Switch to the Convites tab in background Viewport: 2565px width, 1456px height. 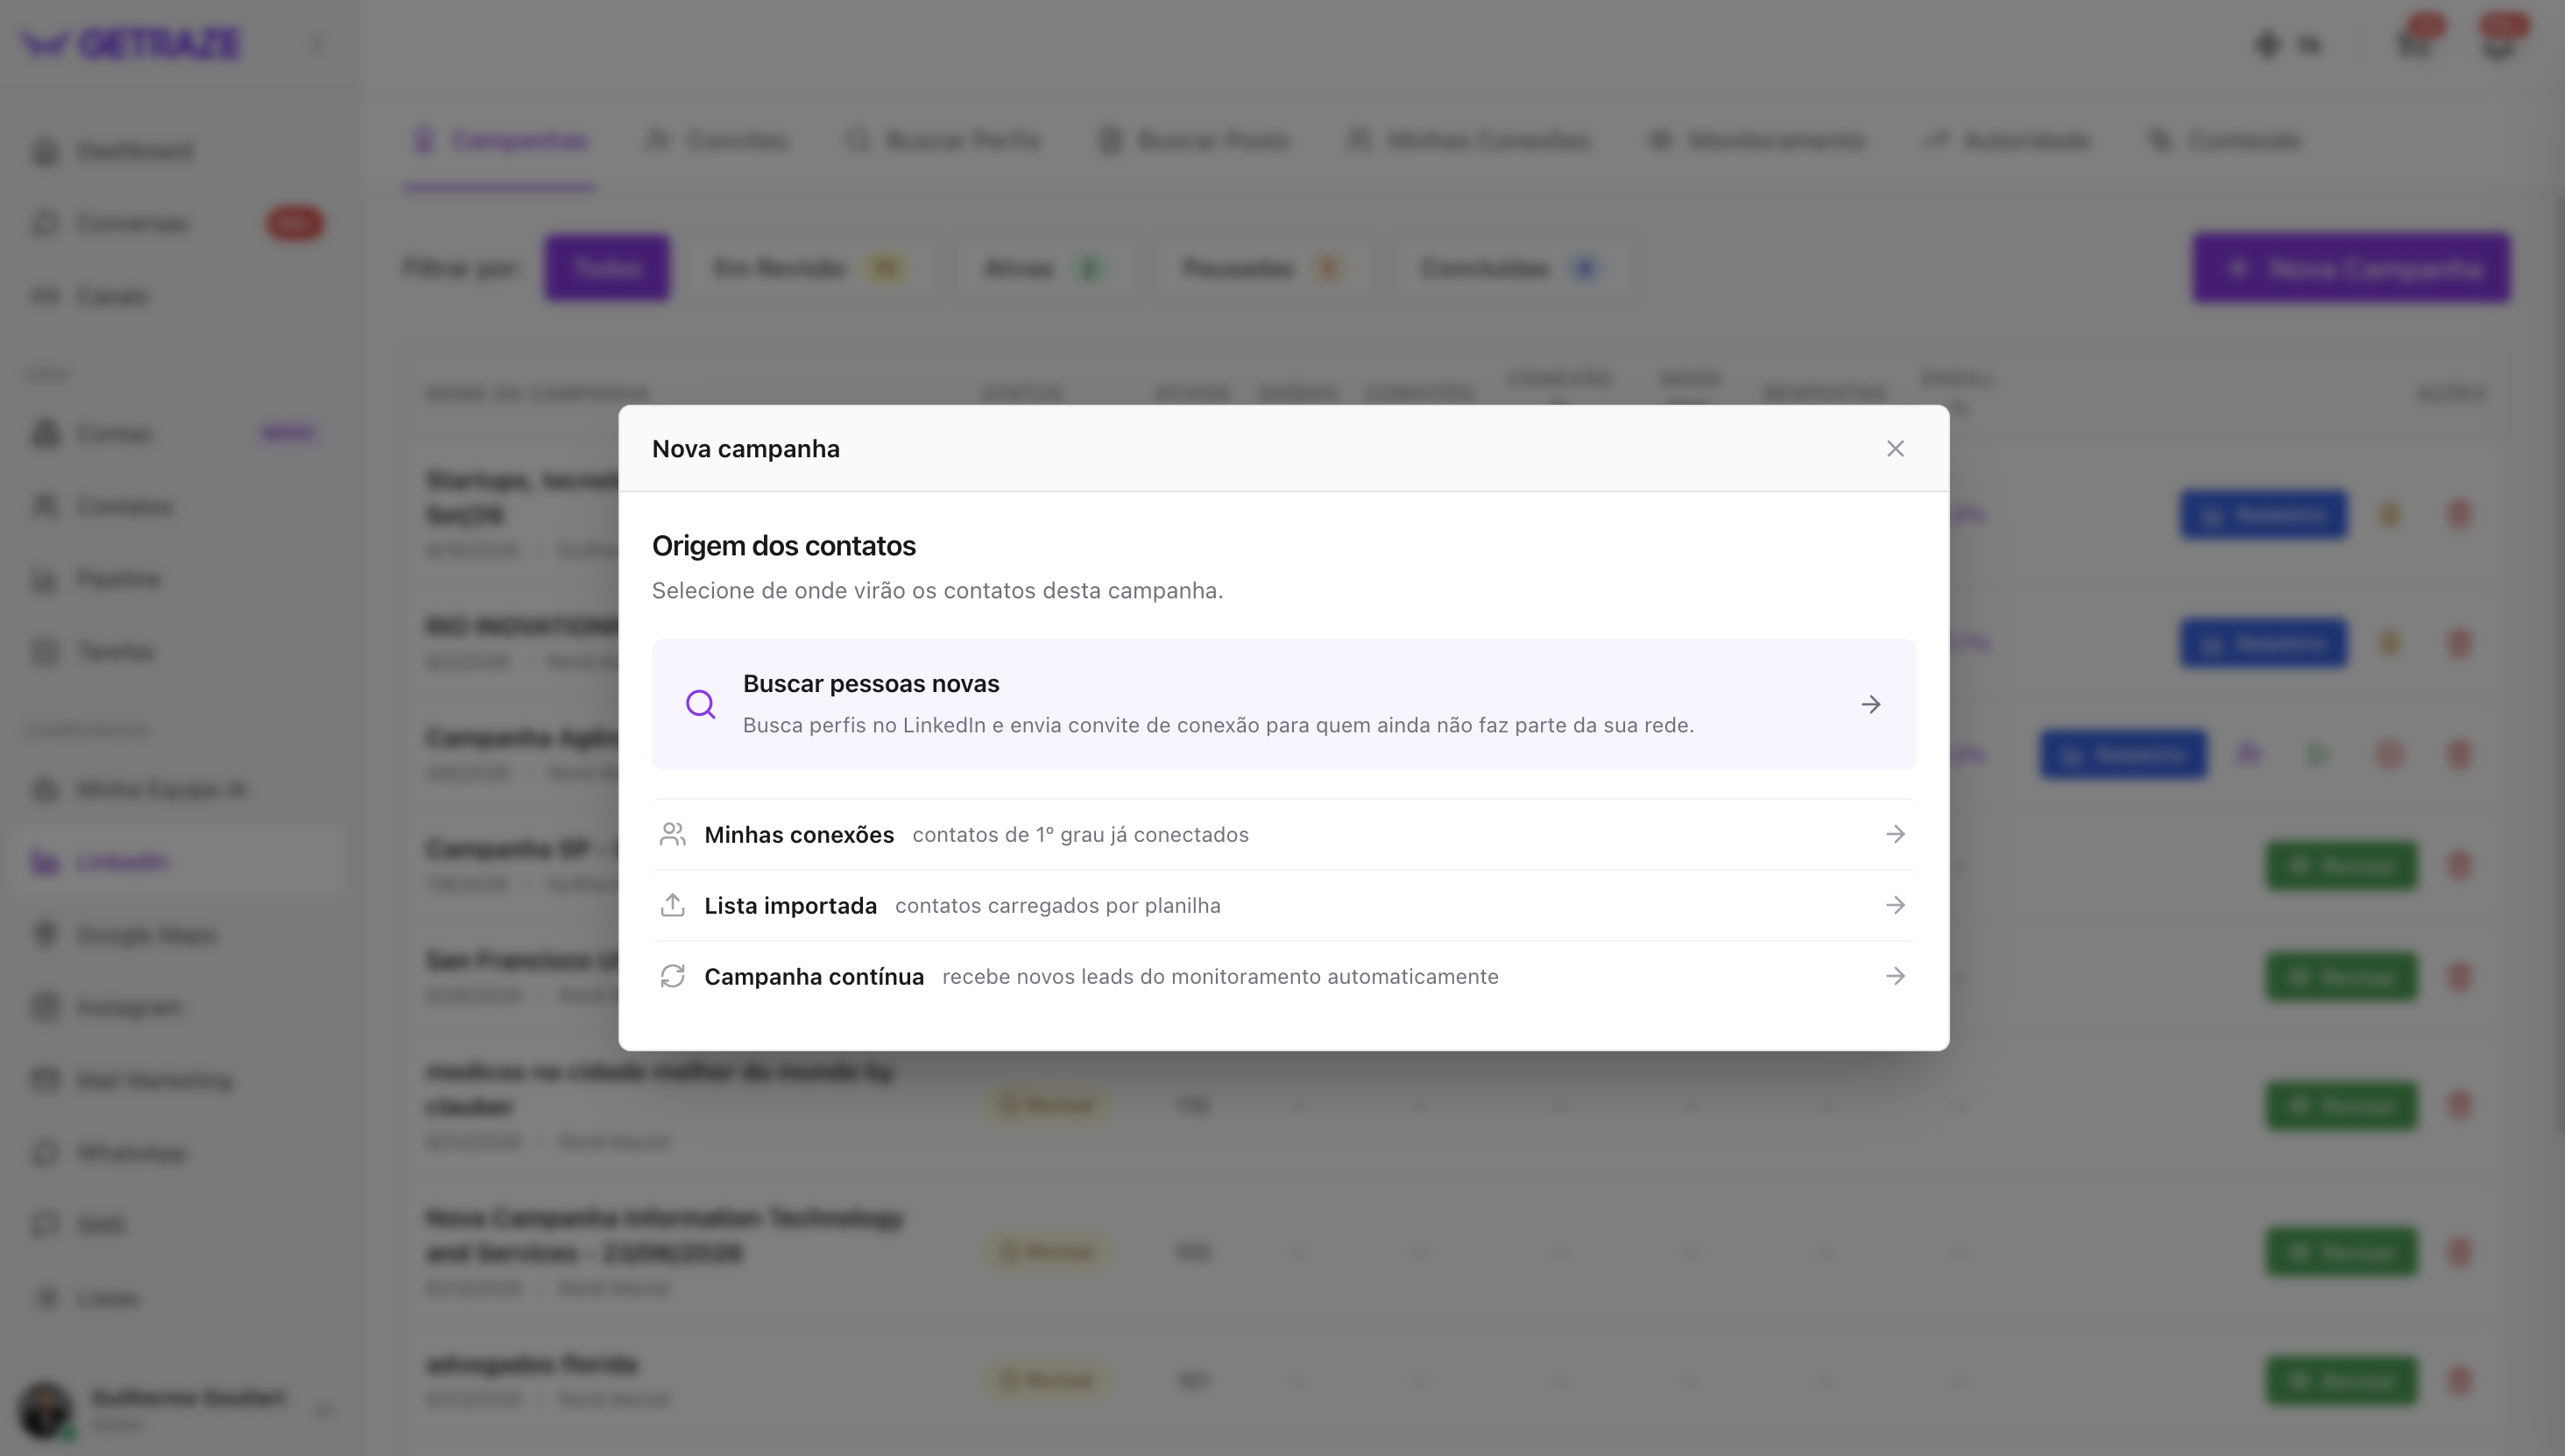(716, 140)
